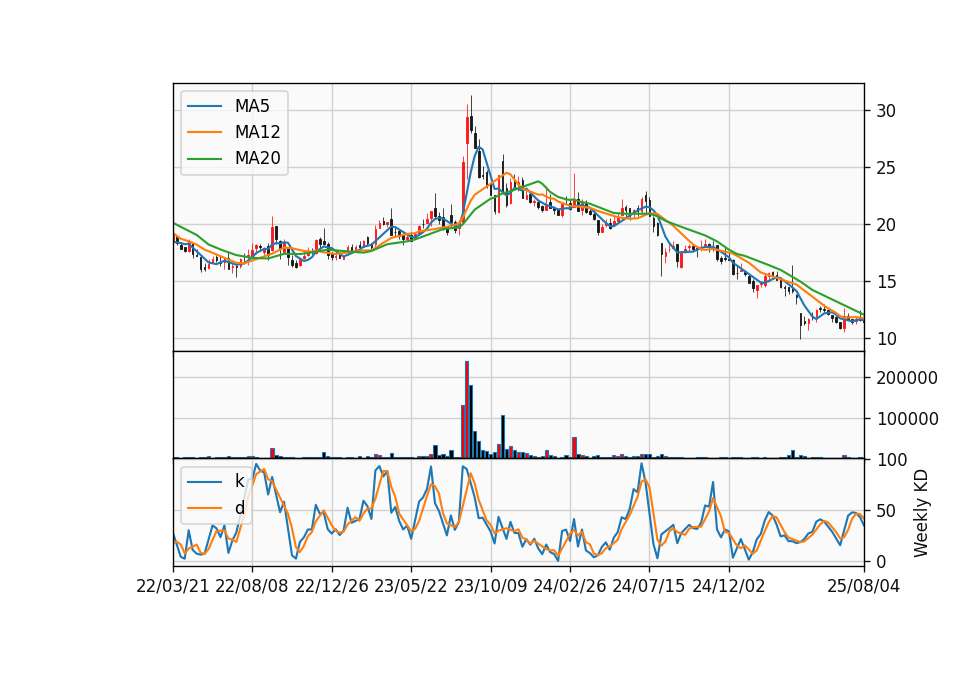Click the 22/08/08 date label

click(252, 586)
